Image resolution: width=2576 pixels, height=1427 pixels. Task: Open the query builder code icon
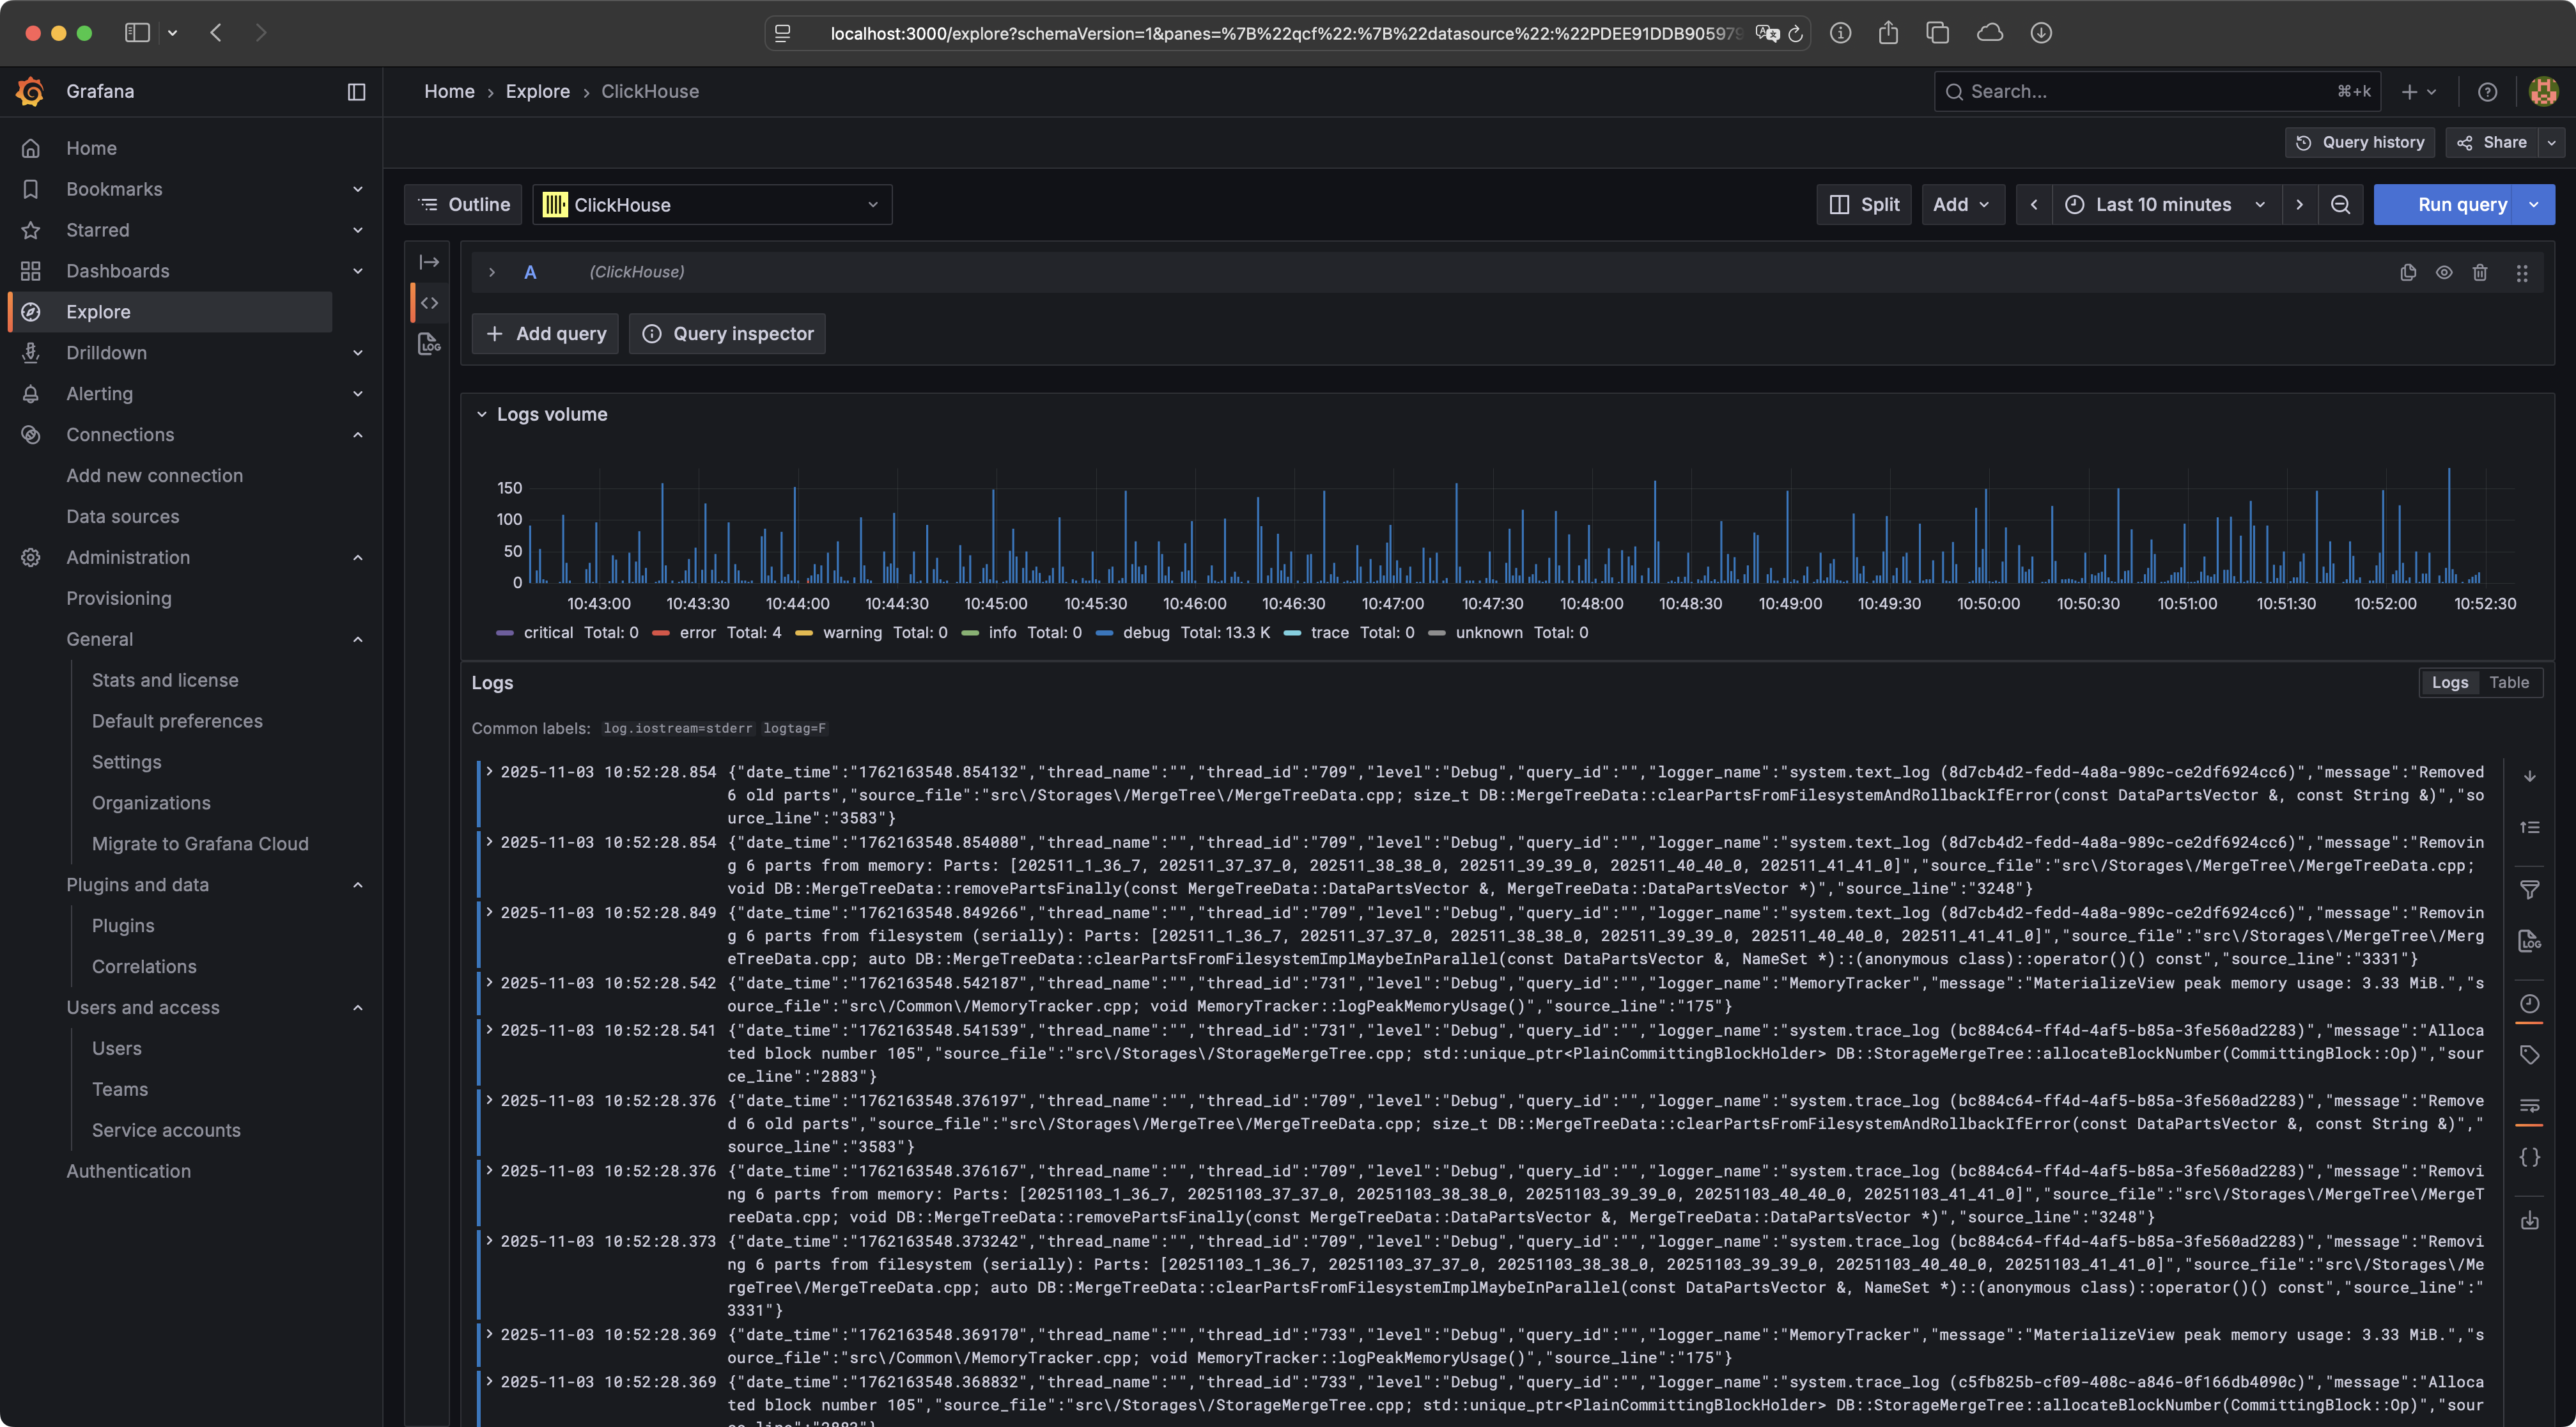point(430,303)
